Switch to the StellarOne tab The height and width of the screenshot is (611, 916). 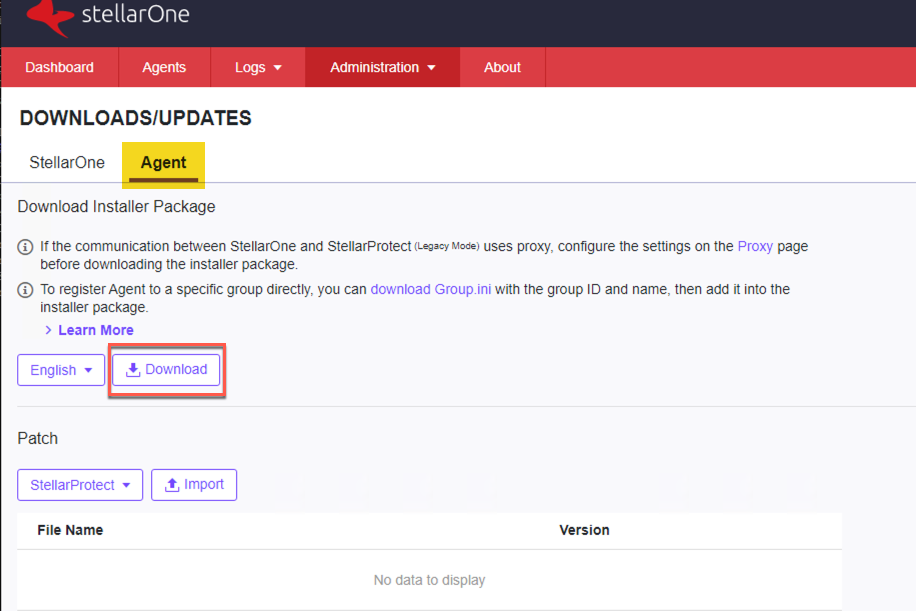[67, 163]
